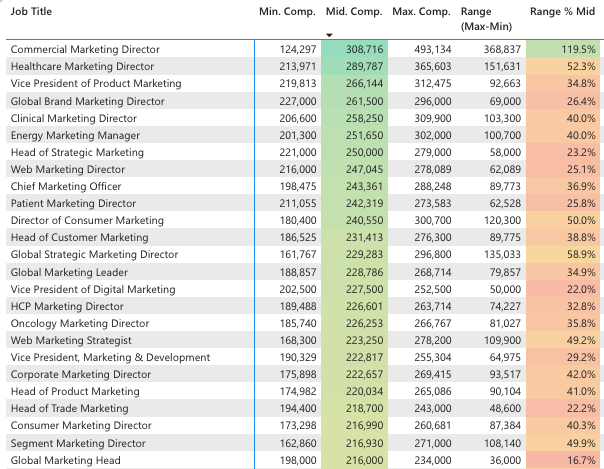The image size is (604, 469).
Task: Click Range value 109,900
Action: (x=502, y=340)
